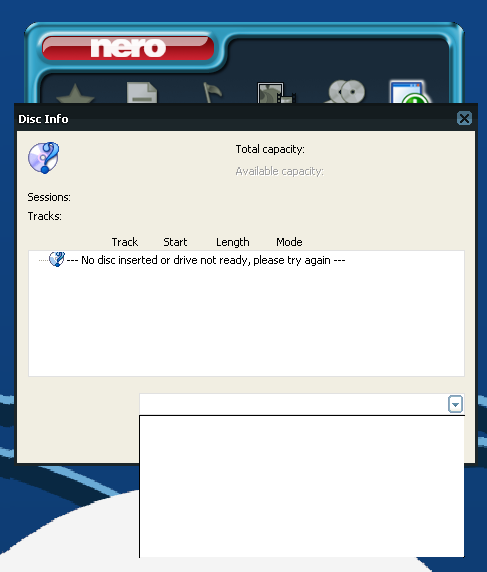The image size is (487, 572).
Task: Close the Disc Info dialog
Action: tap(464, 118)
